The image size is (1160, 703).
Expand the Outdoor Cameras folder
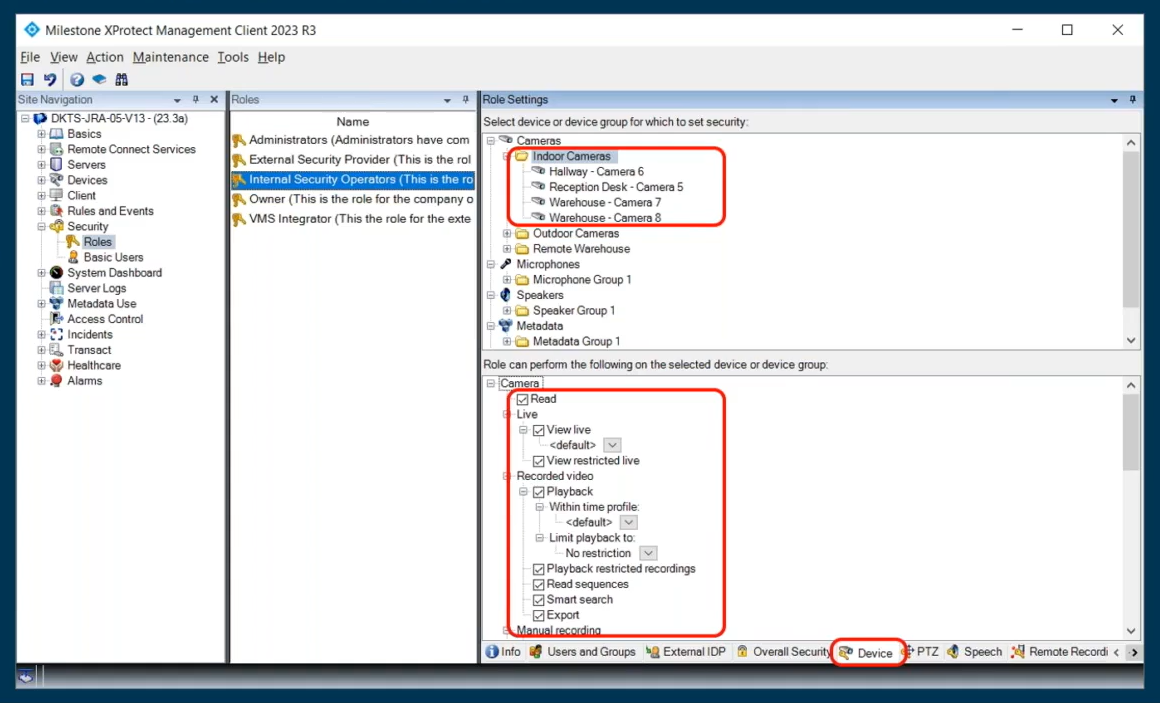(x=507, y=234)
